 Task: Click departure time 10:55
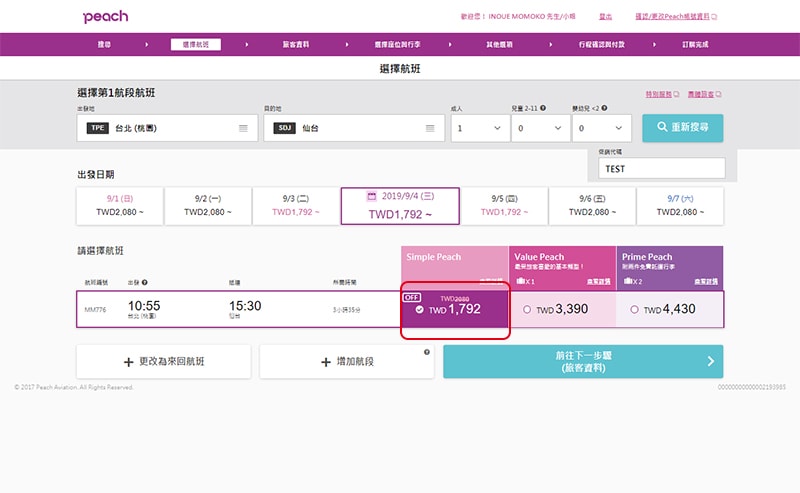(144, 306)
